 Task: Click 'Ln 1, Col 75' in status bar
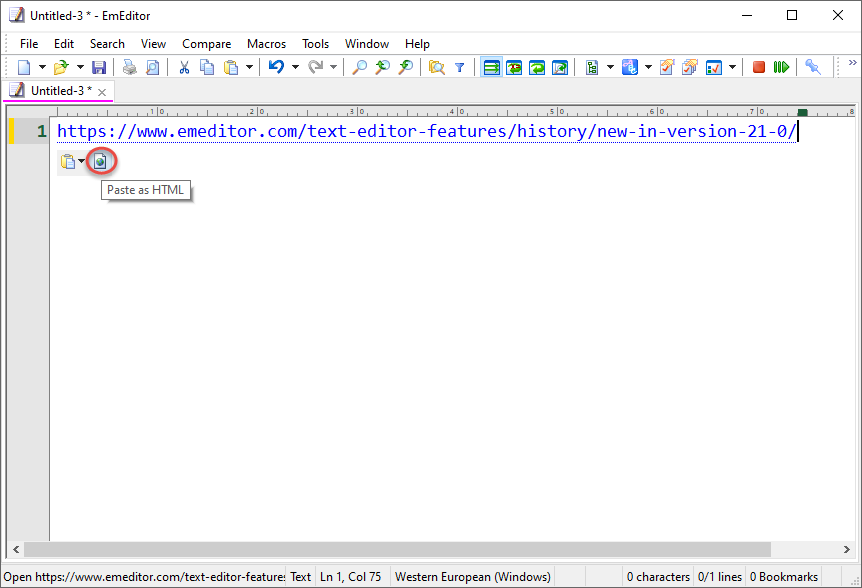tap(351, 576)
